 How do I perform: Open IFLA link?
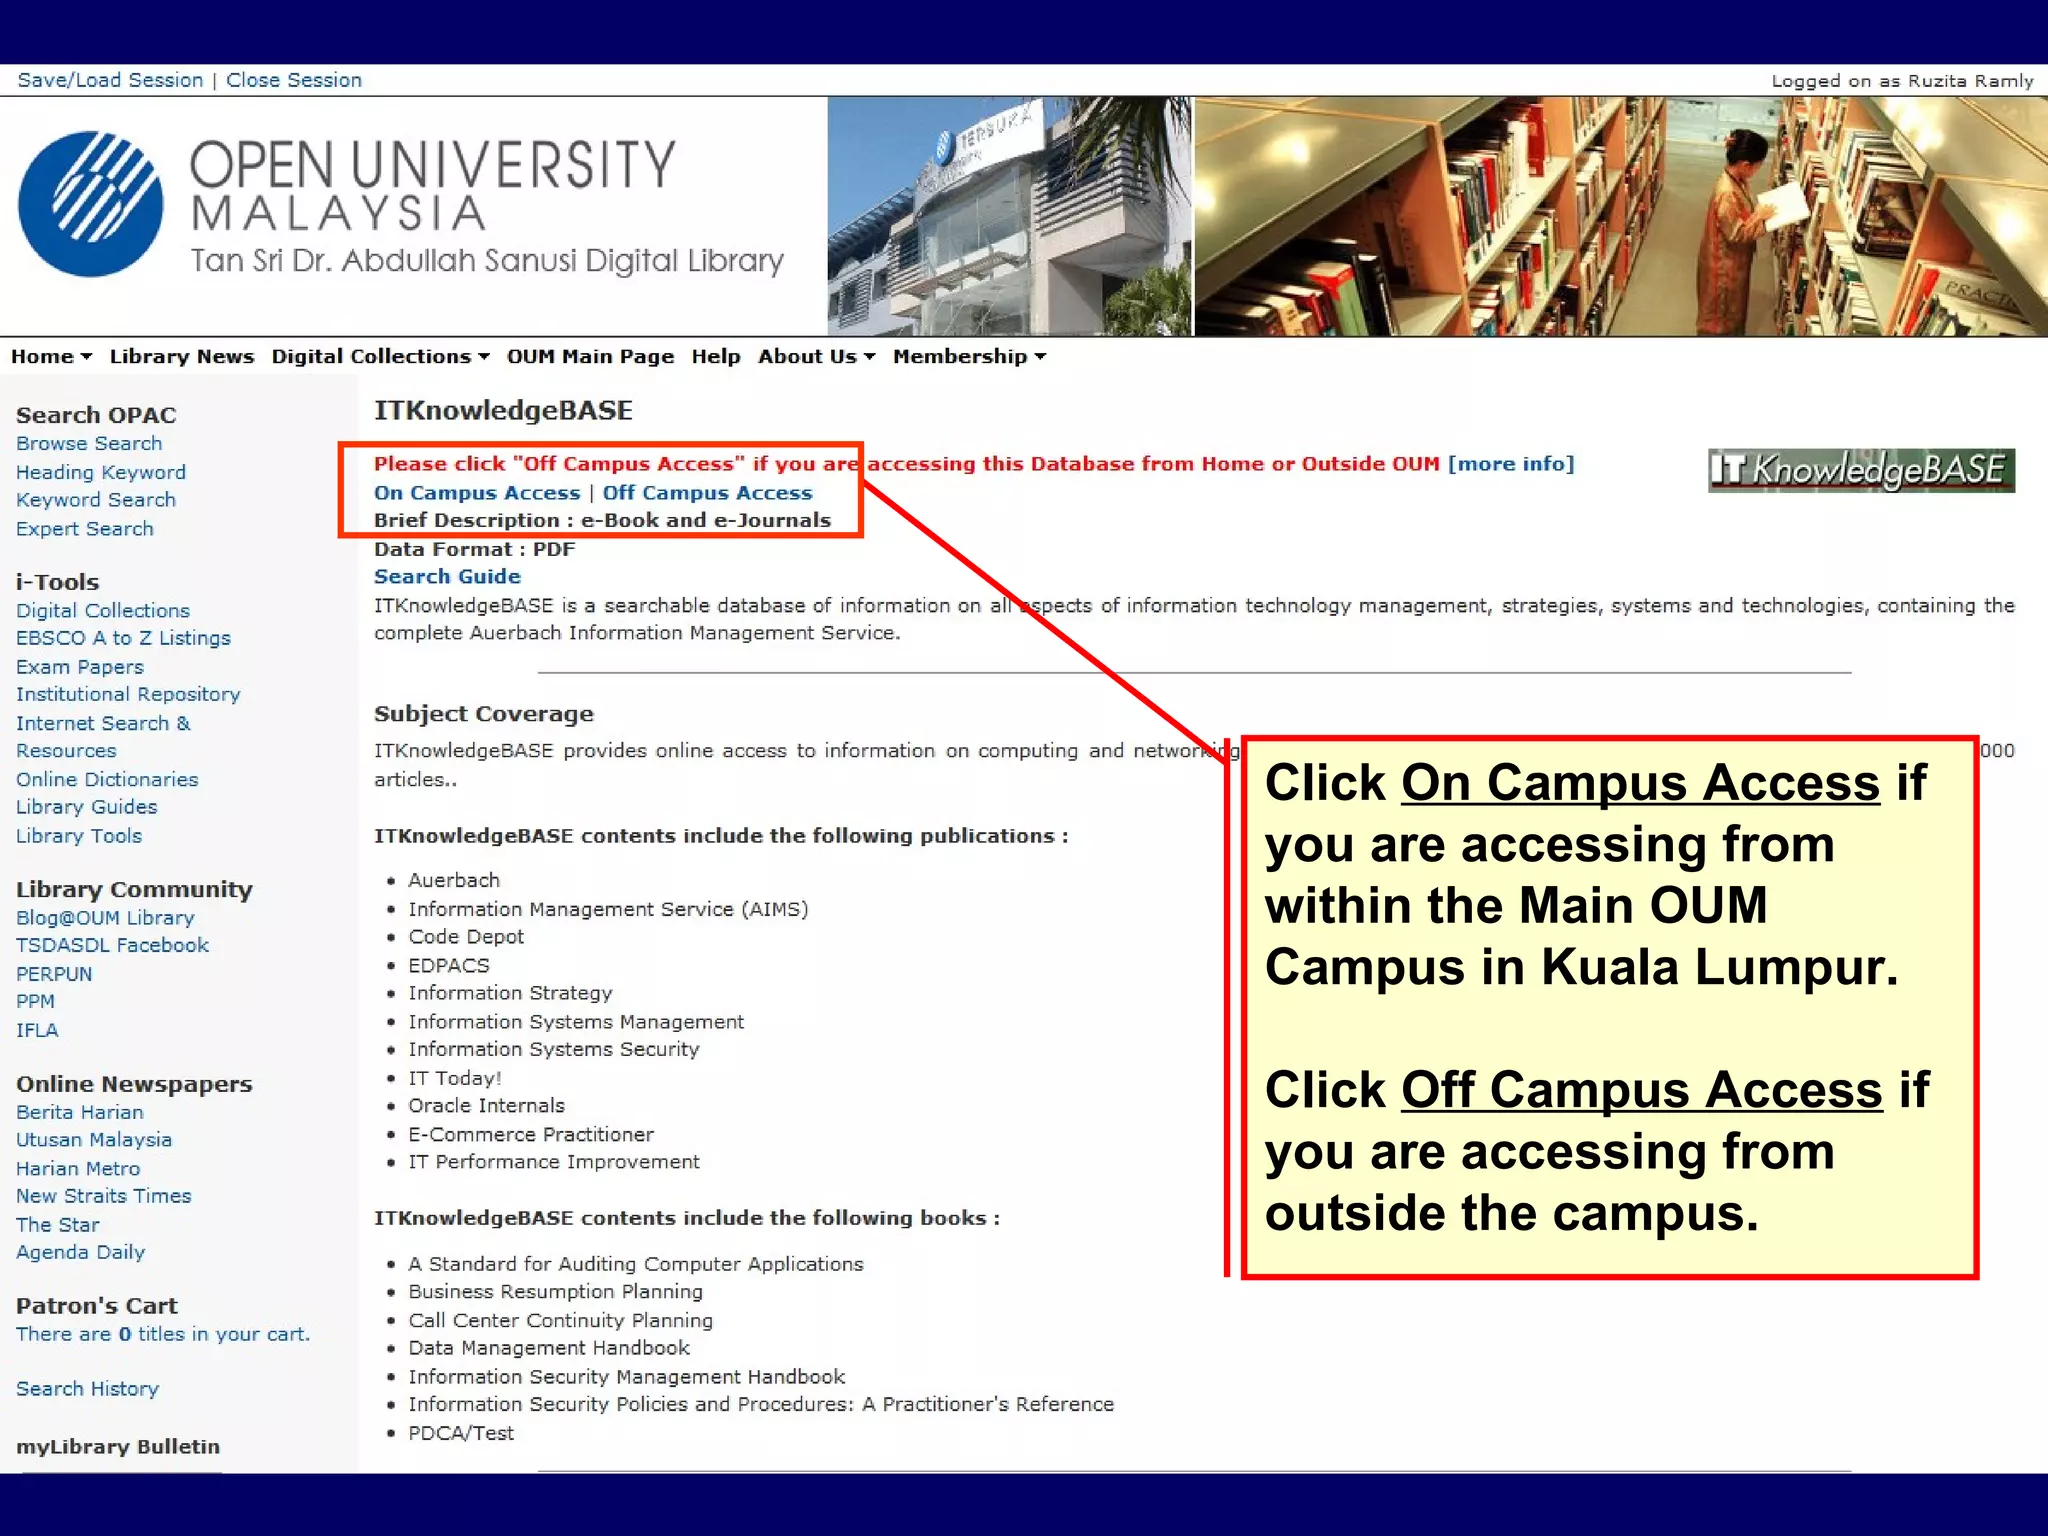pos(37,1030)
